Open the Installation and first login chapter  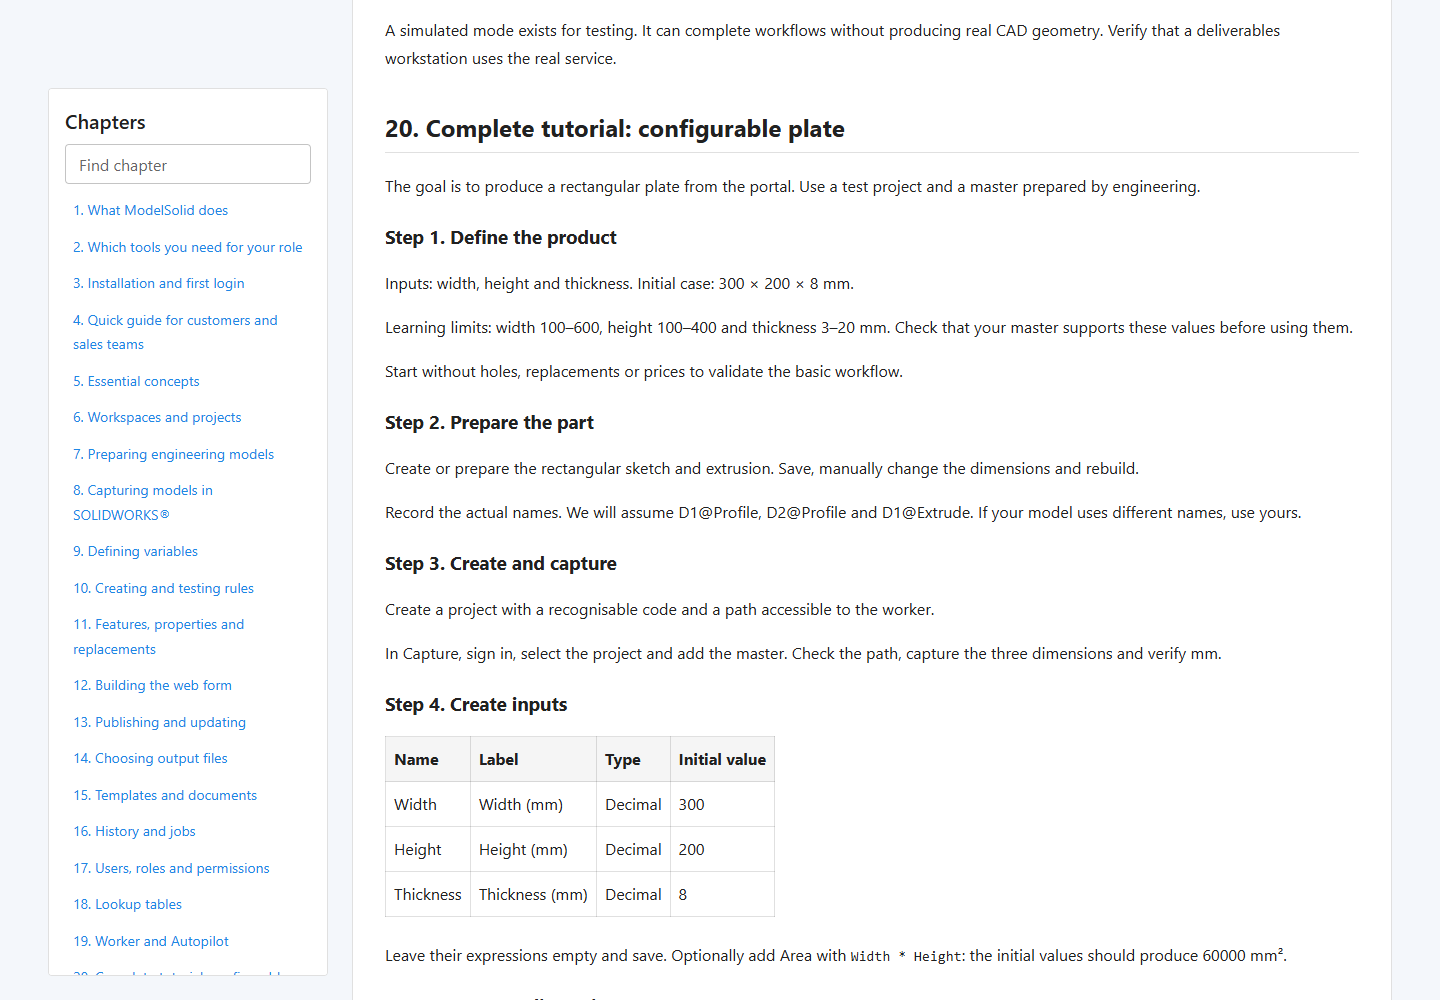click(158, 283)
